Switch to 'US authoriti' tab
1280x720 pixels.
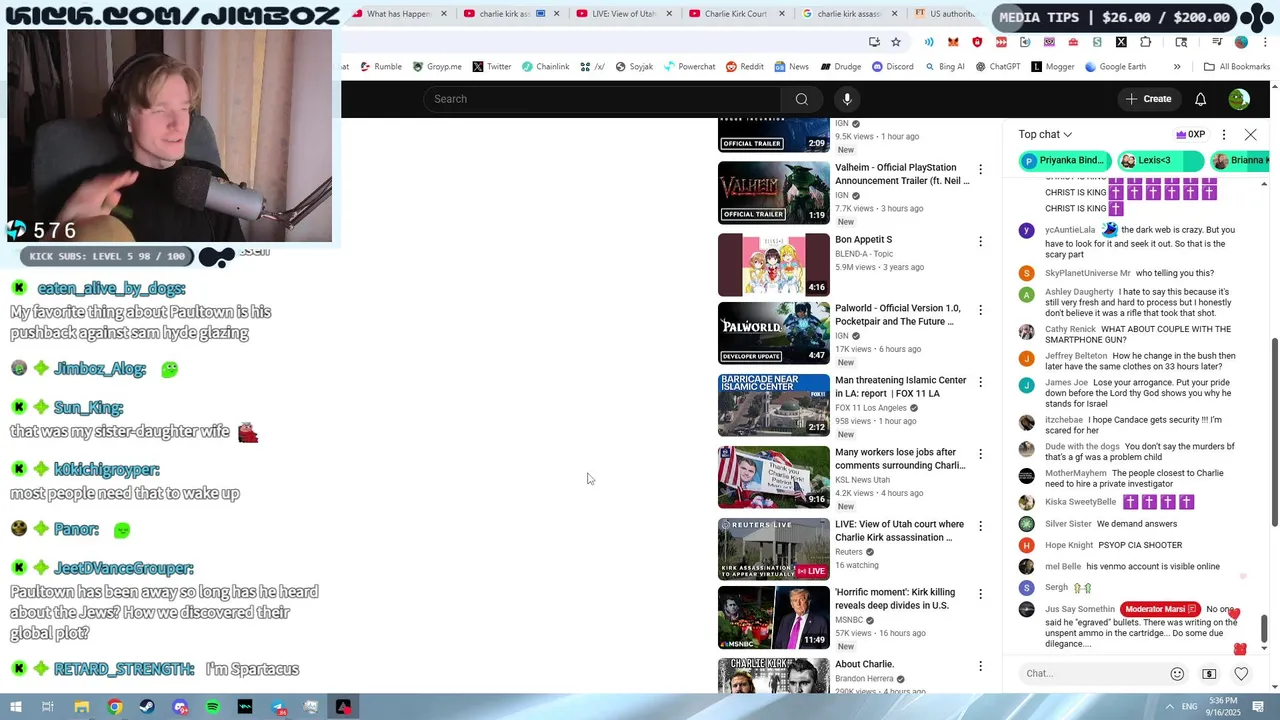944,14
